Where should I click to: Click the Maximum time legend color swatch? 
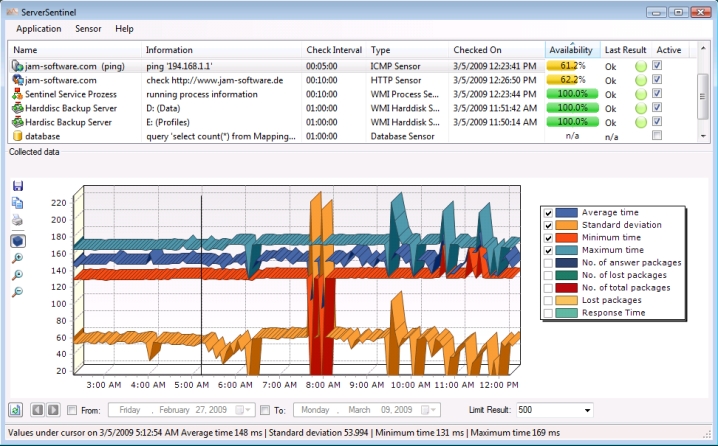click(567, 250)
